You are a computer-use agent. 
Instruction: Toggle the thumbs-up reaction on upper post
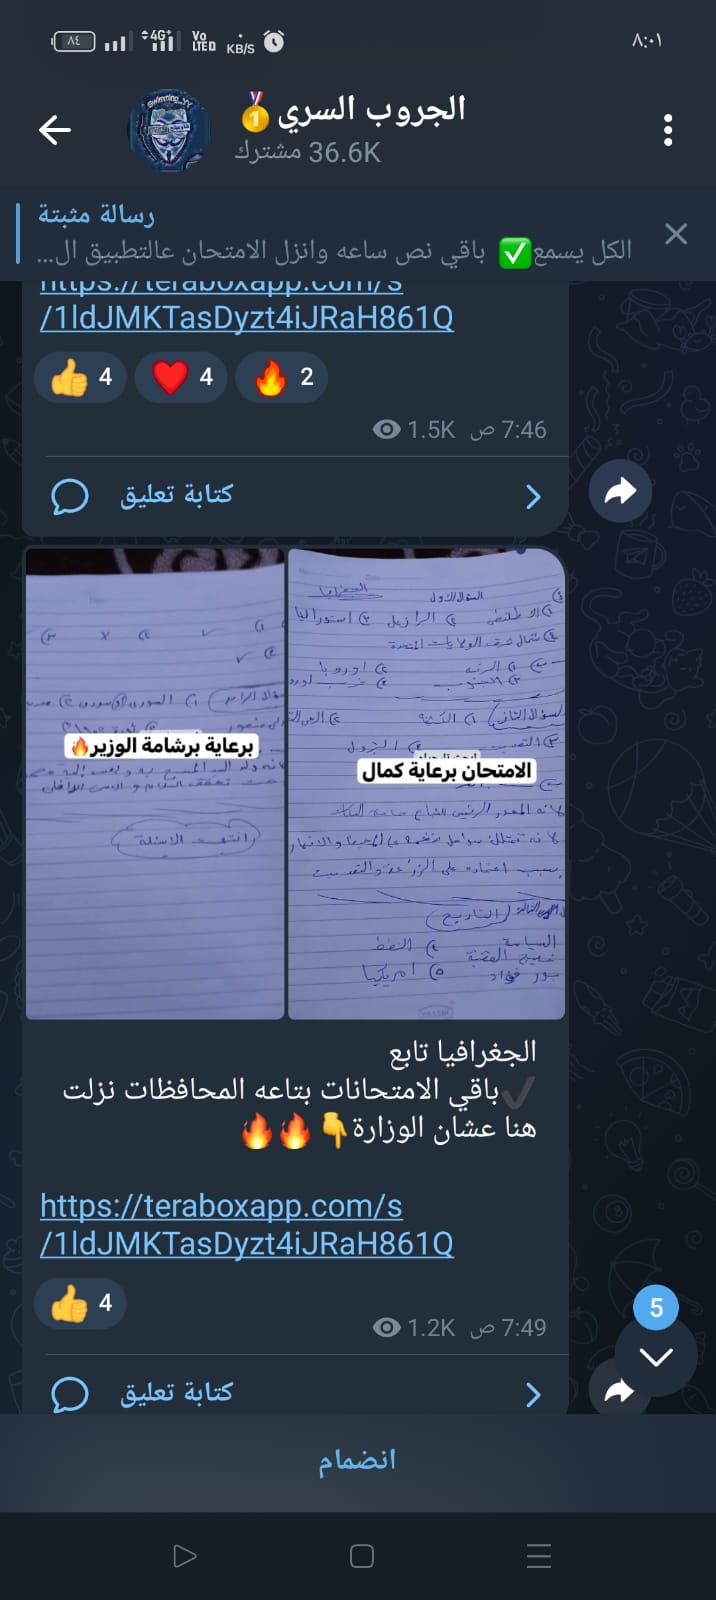80,378
